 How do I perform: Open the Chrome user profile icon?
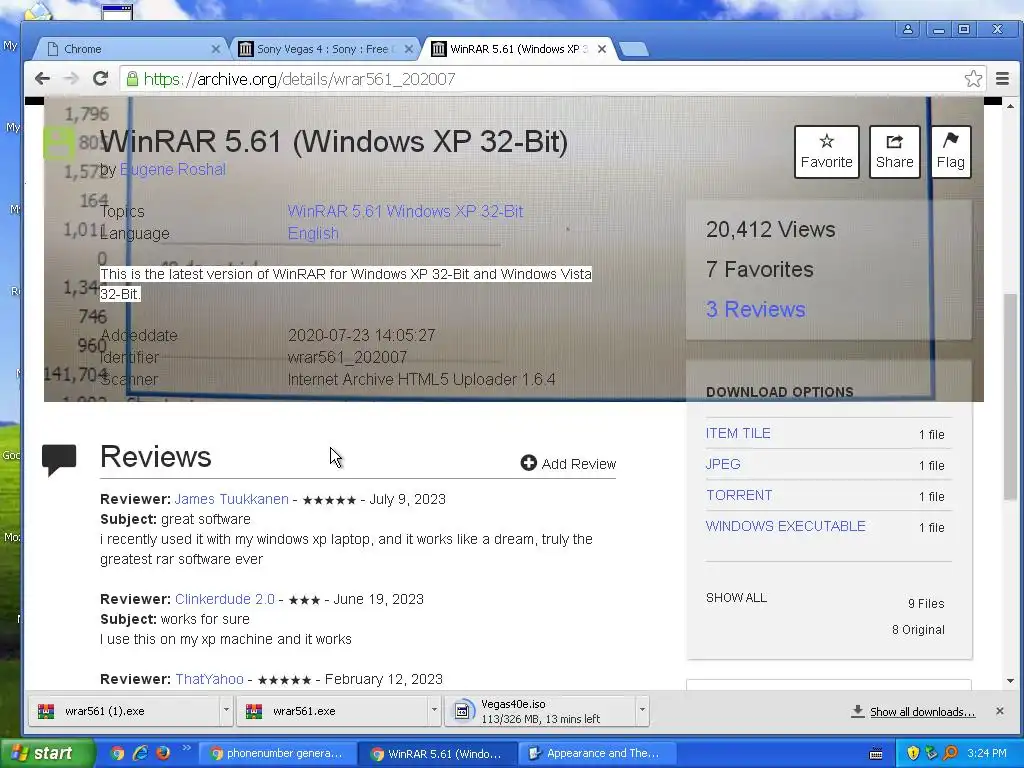[x=908, y=29]
